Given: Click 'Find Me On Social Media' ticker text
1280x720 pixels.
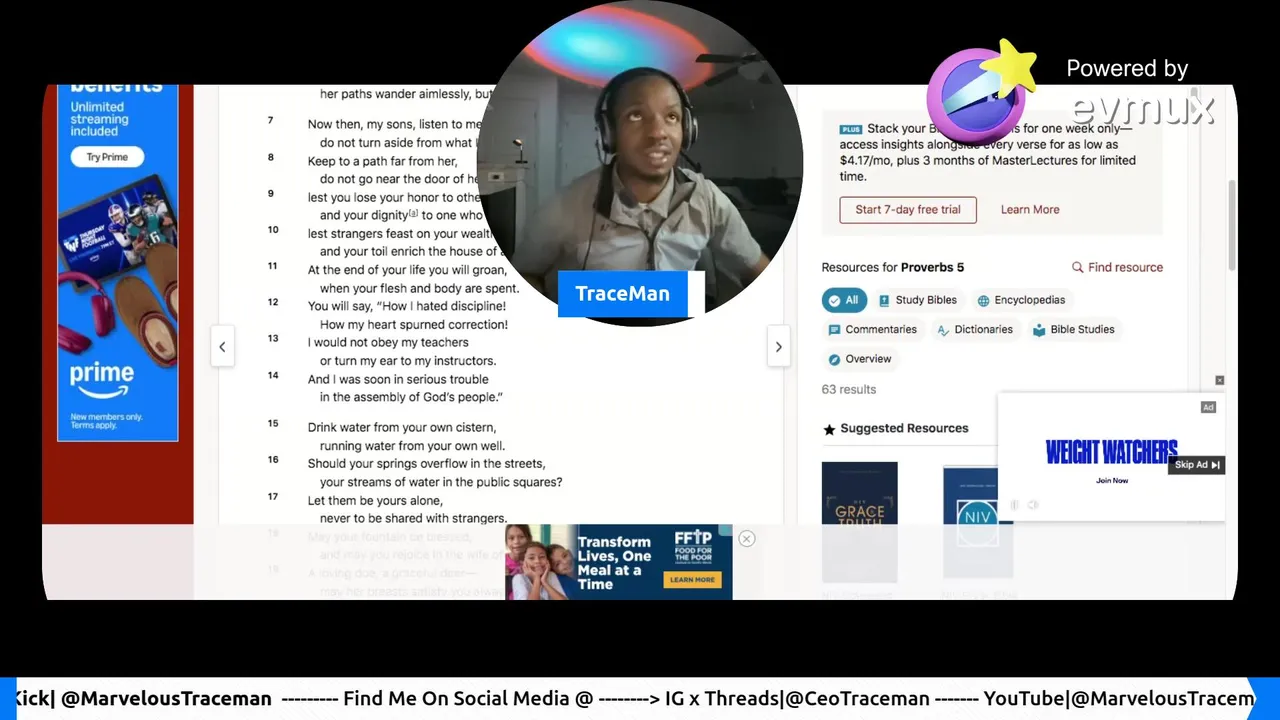Looking at the screenshot, I should click(468, 699).
